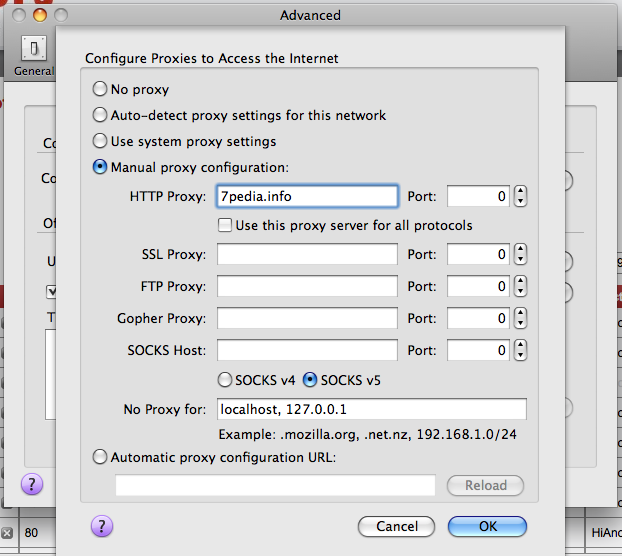
Task: Click the General preferences icon
Action: click(32, 53)
